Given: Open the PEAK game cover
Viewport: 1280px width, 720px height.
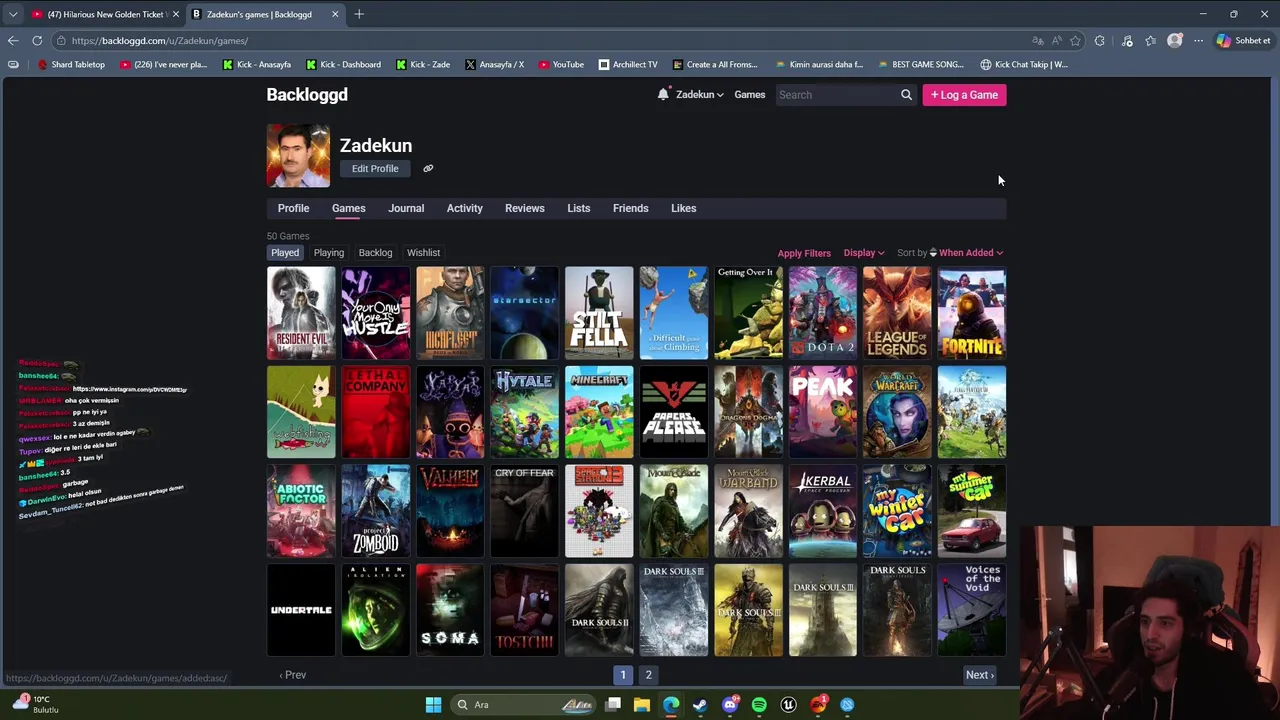Looking at the screenshot, I should pyautogui.click(x=823, y=412).
